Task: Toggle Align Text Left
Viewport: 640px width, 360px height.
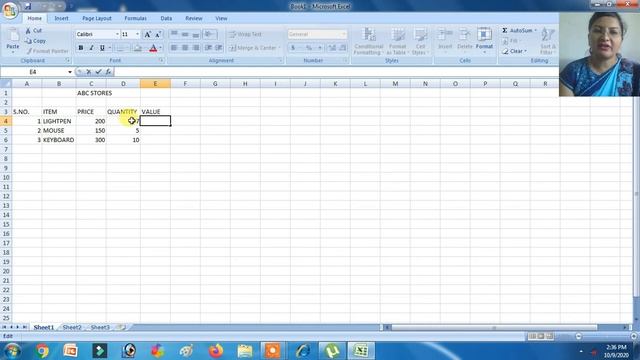Action: tap(174, 48)
